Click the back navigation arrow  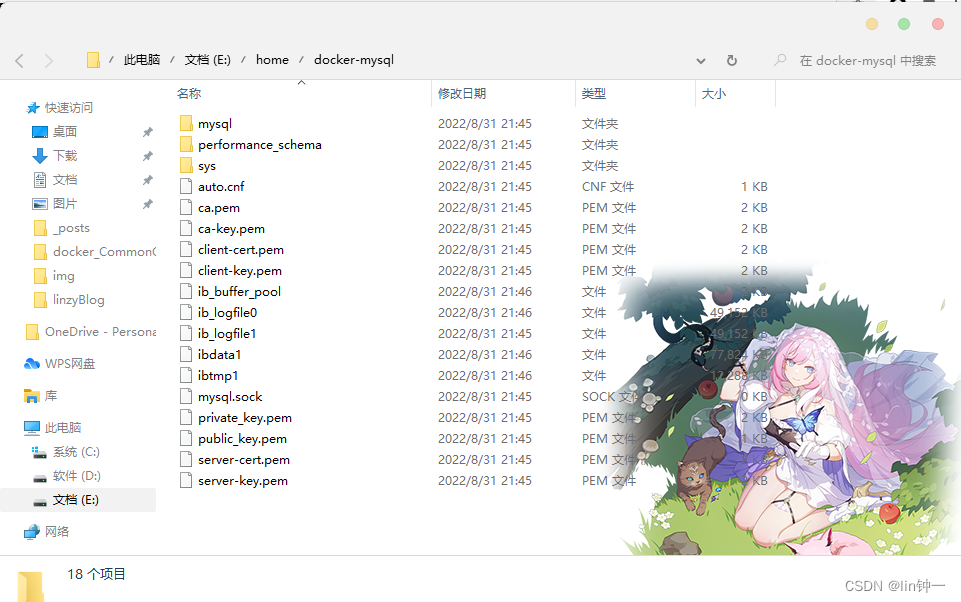click(x=19, y=60)
